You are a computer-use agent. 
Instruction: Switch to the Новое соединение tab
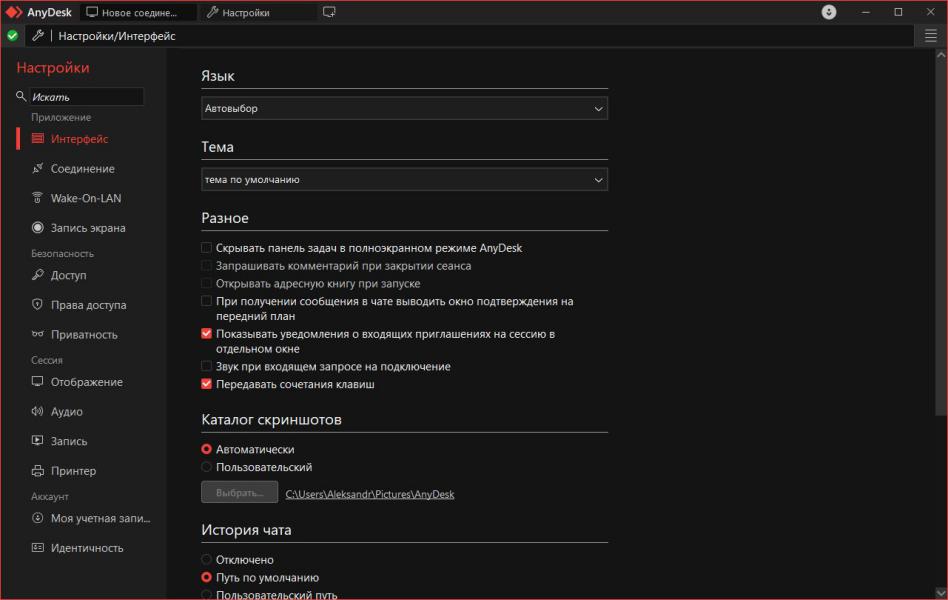(138, 13)
